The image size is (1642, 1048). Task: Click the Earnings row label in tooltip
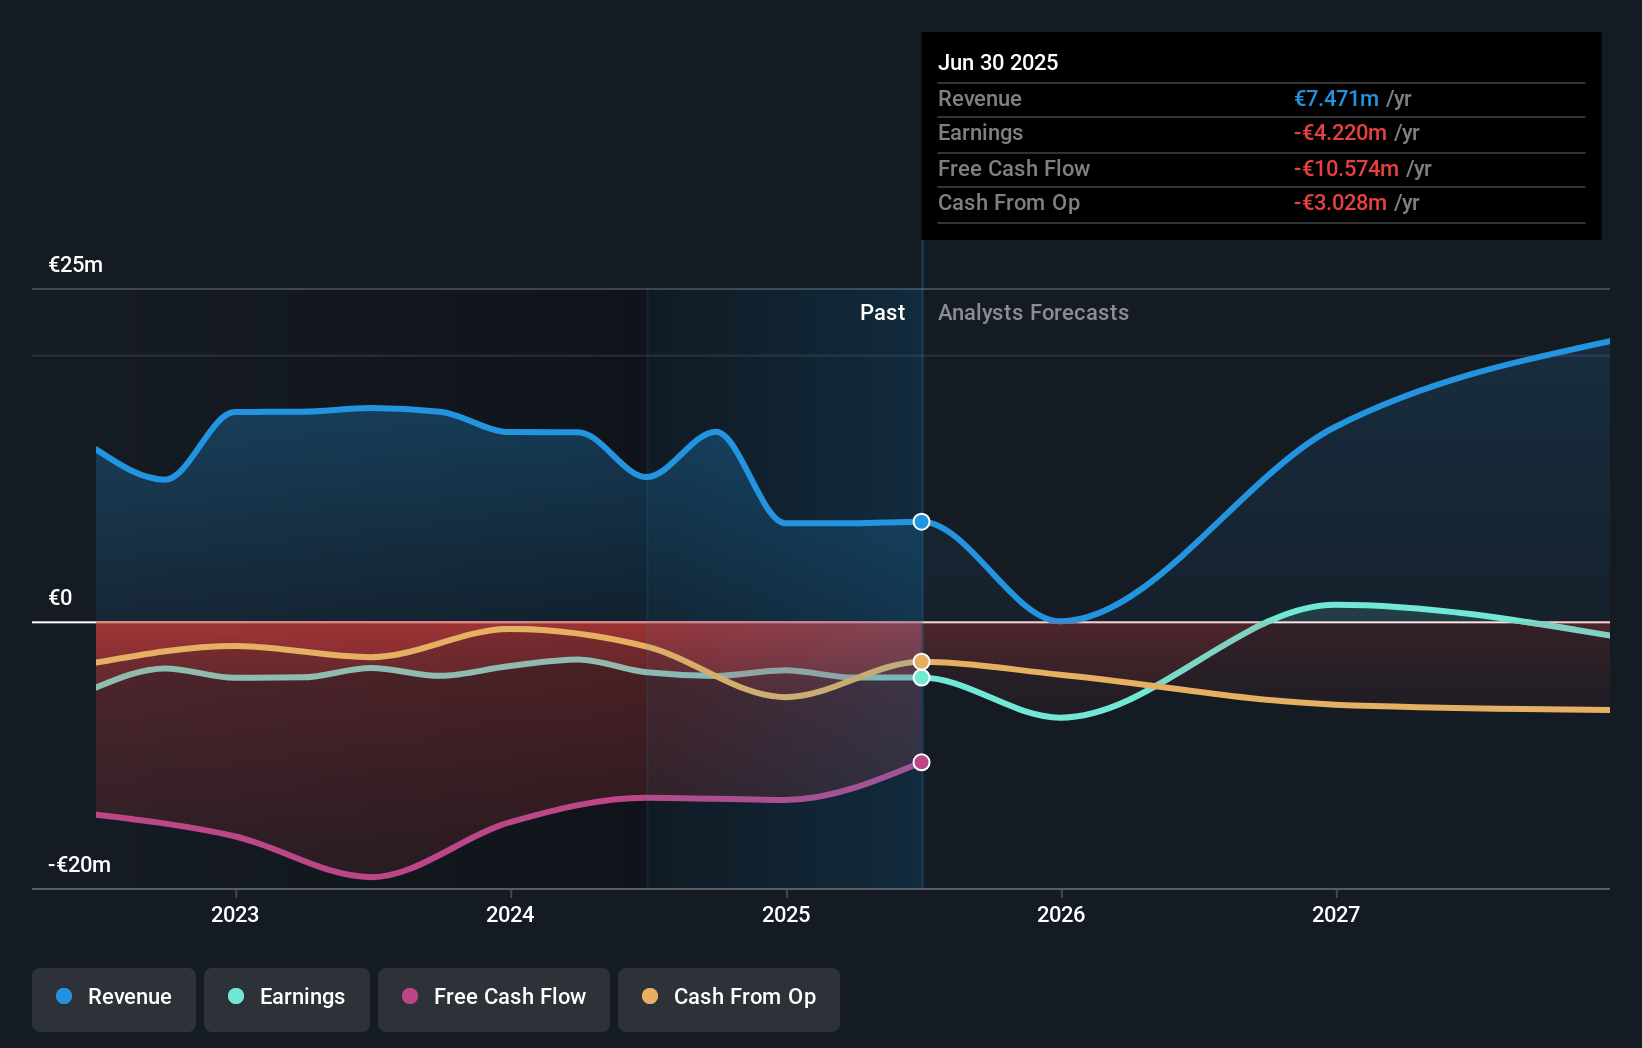click(x=980, y=133)
